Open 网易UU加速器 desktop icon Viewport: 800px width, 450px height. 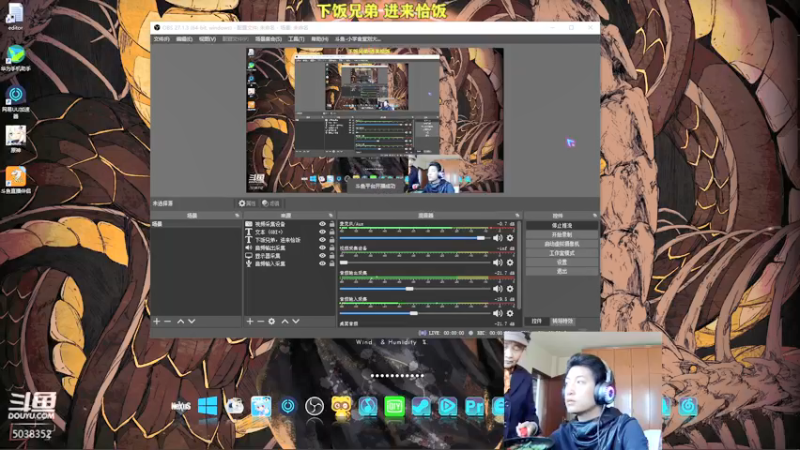click(16, 102)
